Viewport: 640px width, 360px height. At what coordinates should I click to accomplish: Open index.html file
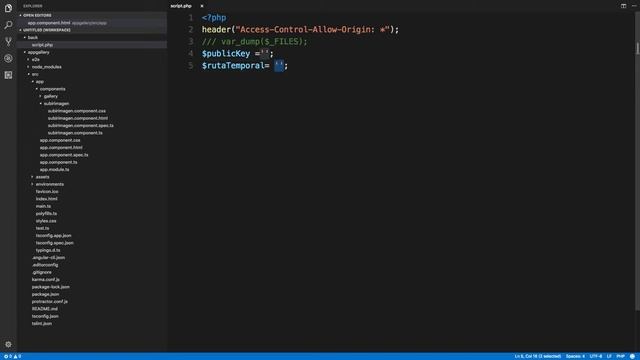47,199
